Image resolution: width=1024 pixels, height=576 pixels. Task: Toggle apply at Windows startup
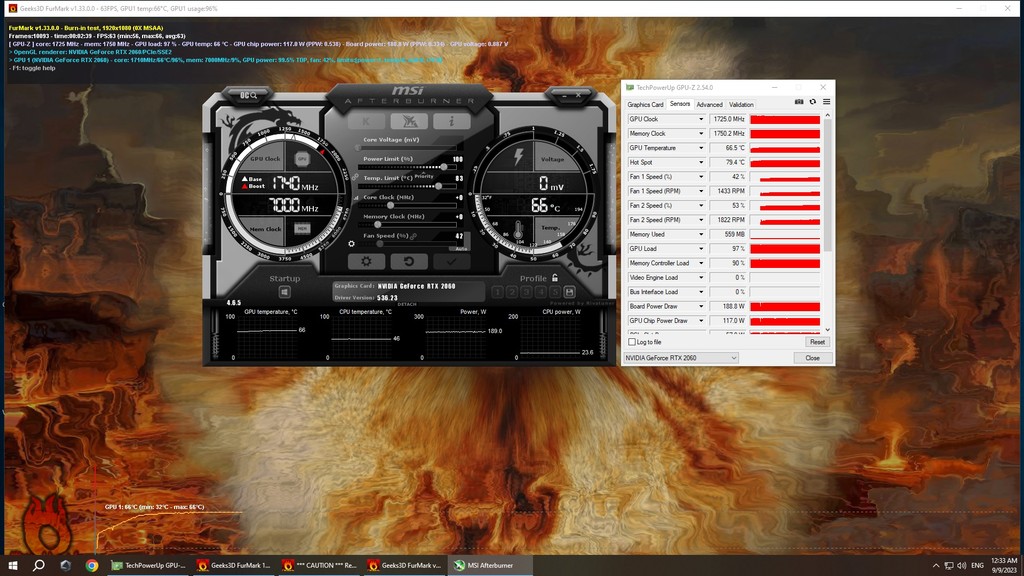click(x=284, y=292)
